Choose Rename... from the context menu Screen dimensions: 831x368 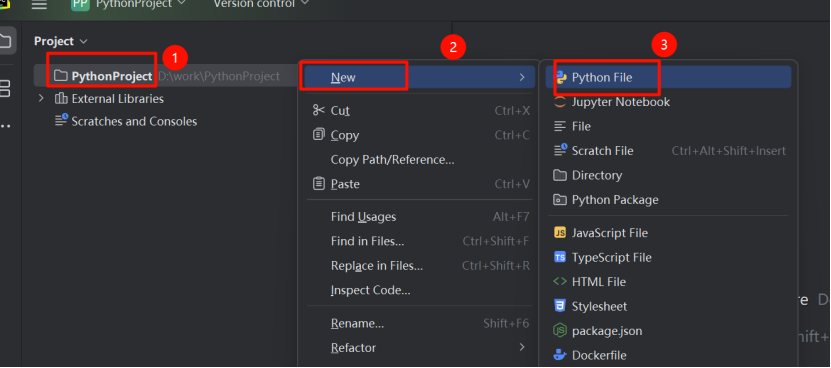coord(420,323)
